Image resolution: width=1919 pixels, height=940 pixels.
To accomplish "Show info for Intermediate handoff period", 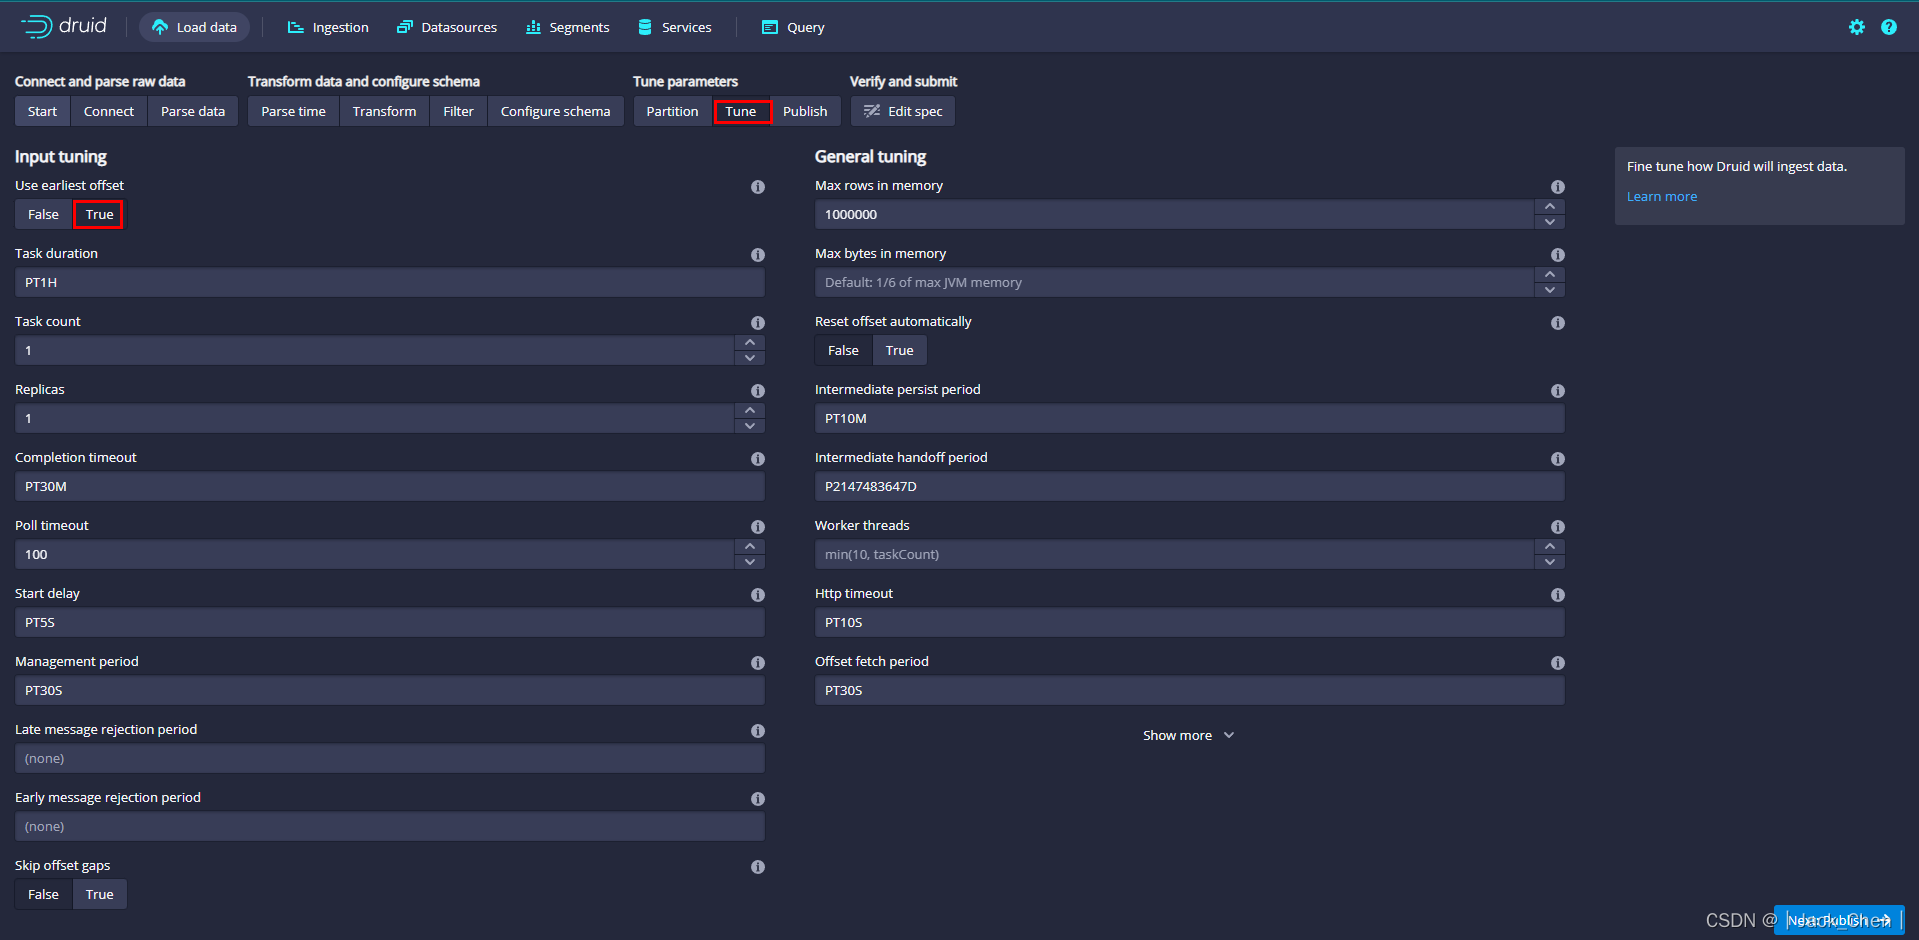I will [1558, 459].
